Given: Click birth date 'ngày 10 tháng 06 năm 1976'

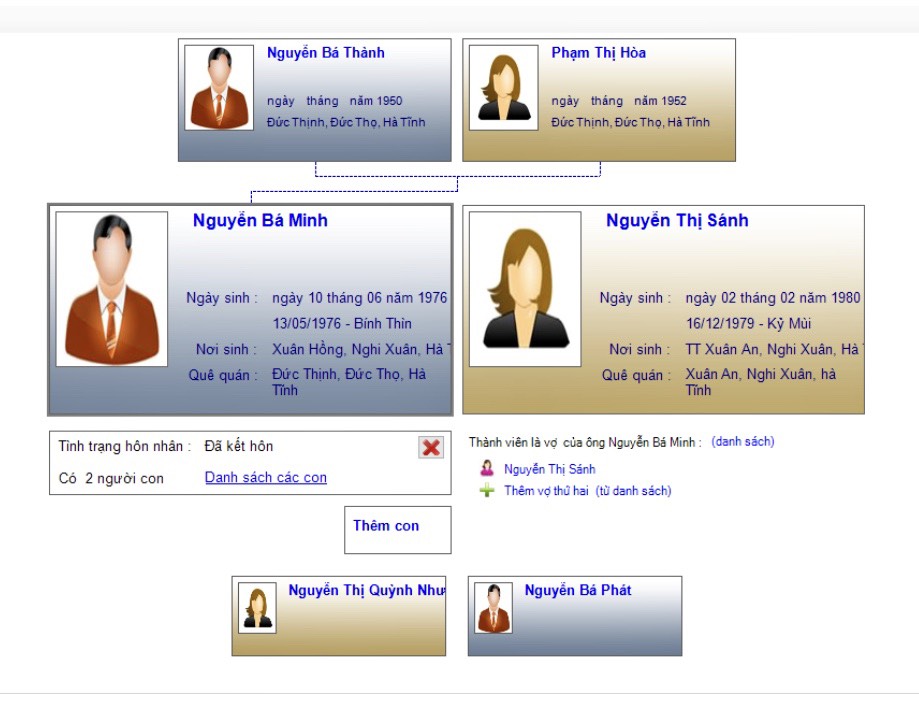Looking at the screenshot, I should (359, 298).
